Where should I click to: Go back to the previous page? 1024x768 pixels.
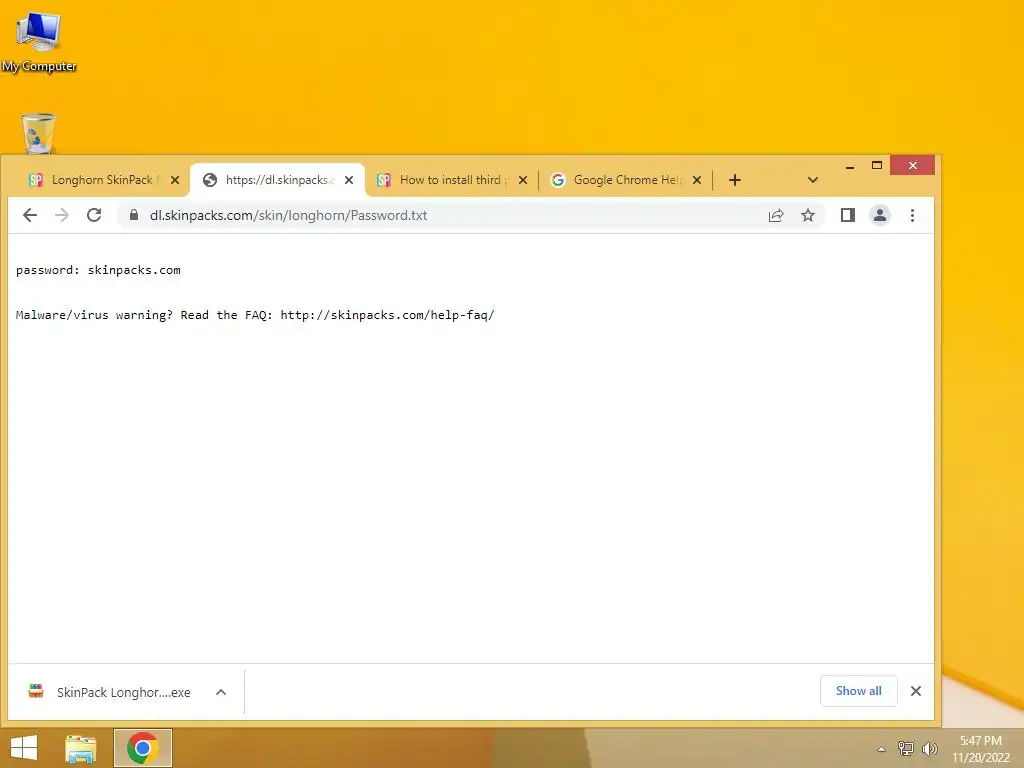coord(30,215)
